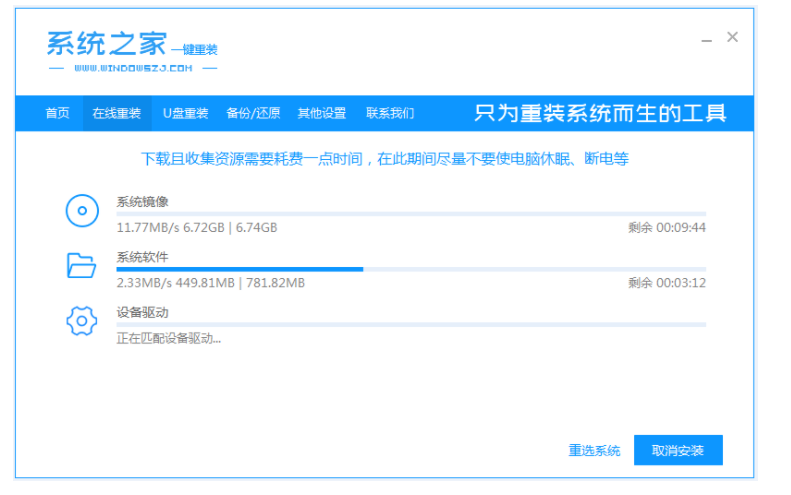Image resolution: width=791 pixels, height=495 pixels.
Task: Click the disc icon beside 系统镜像
Action: 81,210
